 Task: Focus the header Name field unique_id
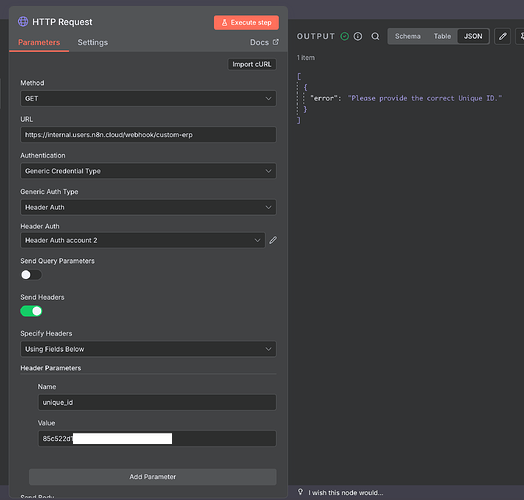(157, 402)
